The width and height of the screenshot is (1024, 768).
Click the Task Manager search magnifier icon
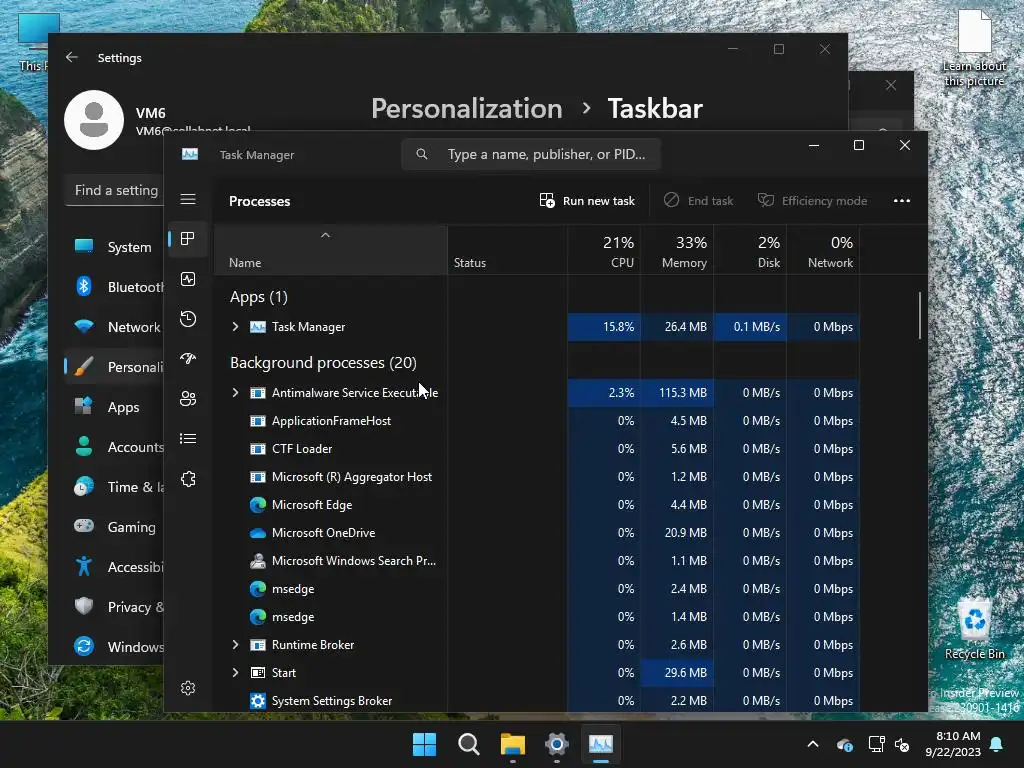coord(422,154)
